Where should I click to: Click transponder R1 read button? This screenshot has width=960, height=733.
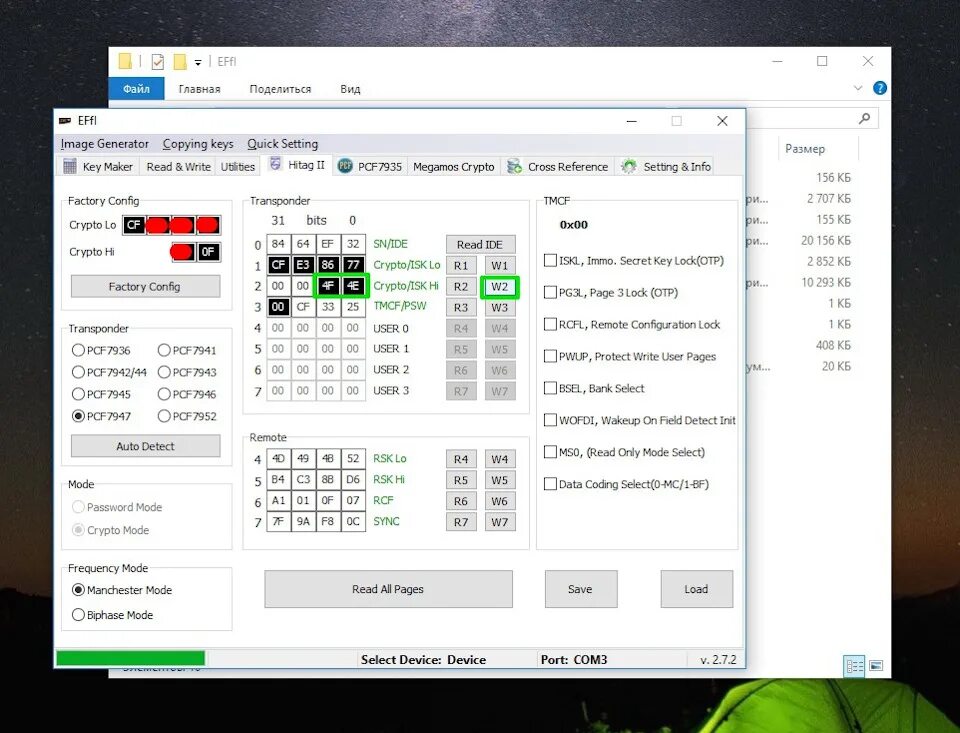click(x=461, y=266)
